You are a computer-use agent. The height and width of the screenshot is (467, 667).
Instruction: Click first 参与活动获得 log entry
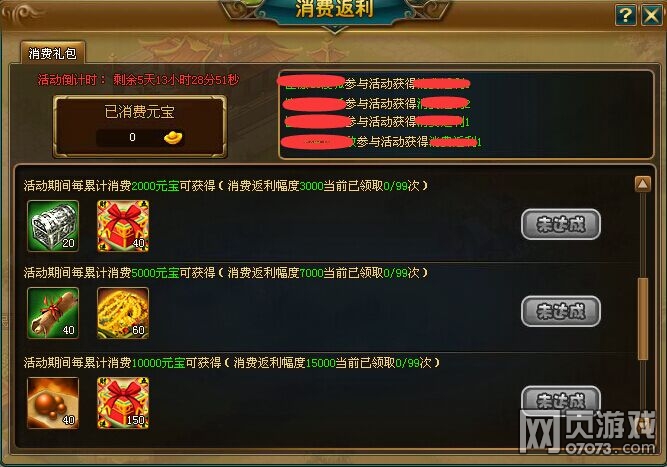(373, 83)
